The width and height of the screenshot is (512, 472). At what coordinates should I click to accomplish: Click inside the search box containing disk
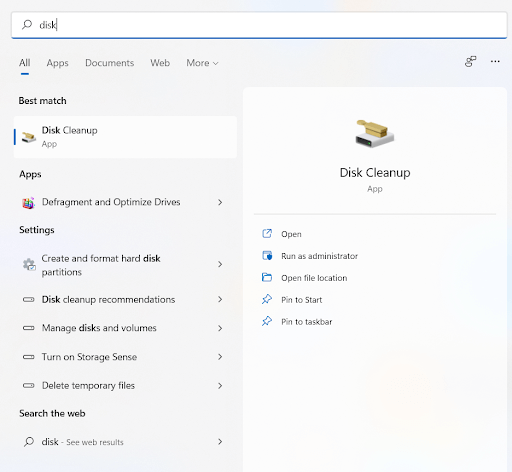pyautogui.click(x=259, y=25)
